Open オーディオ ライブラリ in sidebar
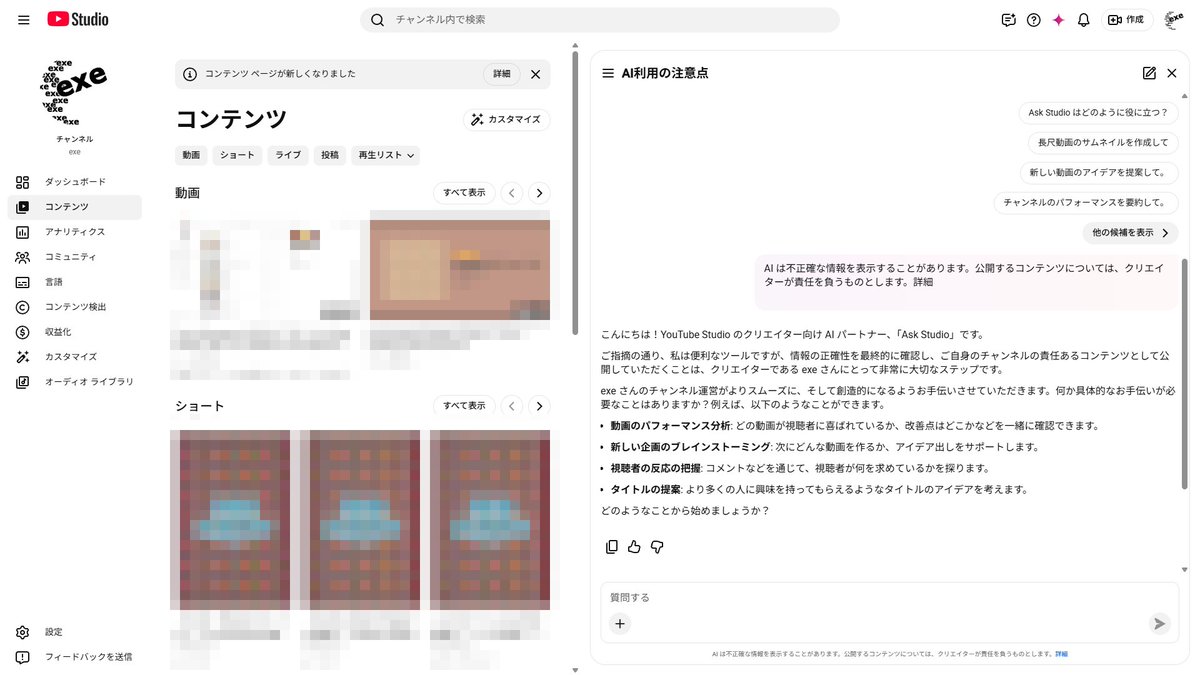The height and width of the screenshot is (675, 1200). click(75, 382)
